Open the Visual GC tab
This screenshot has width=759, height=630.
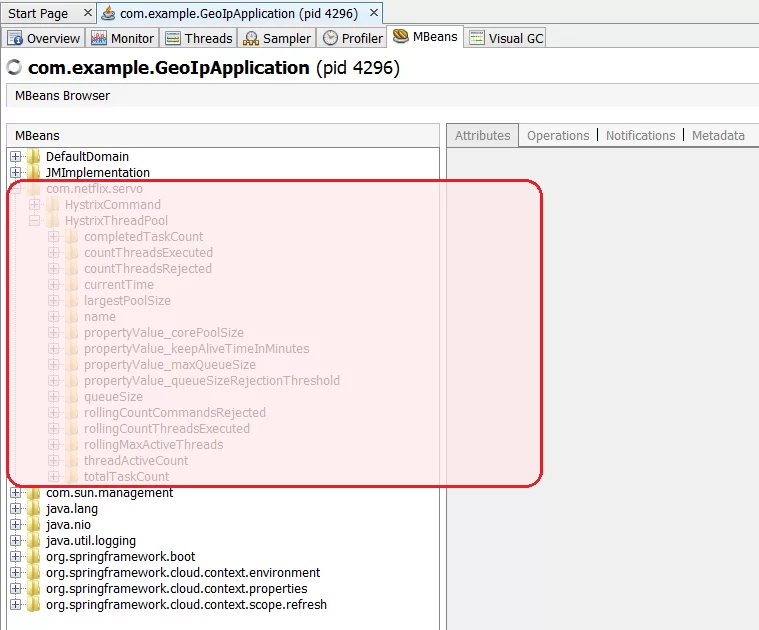pos(506,38)
